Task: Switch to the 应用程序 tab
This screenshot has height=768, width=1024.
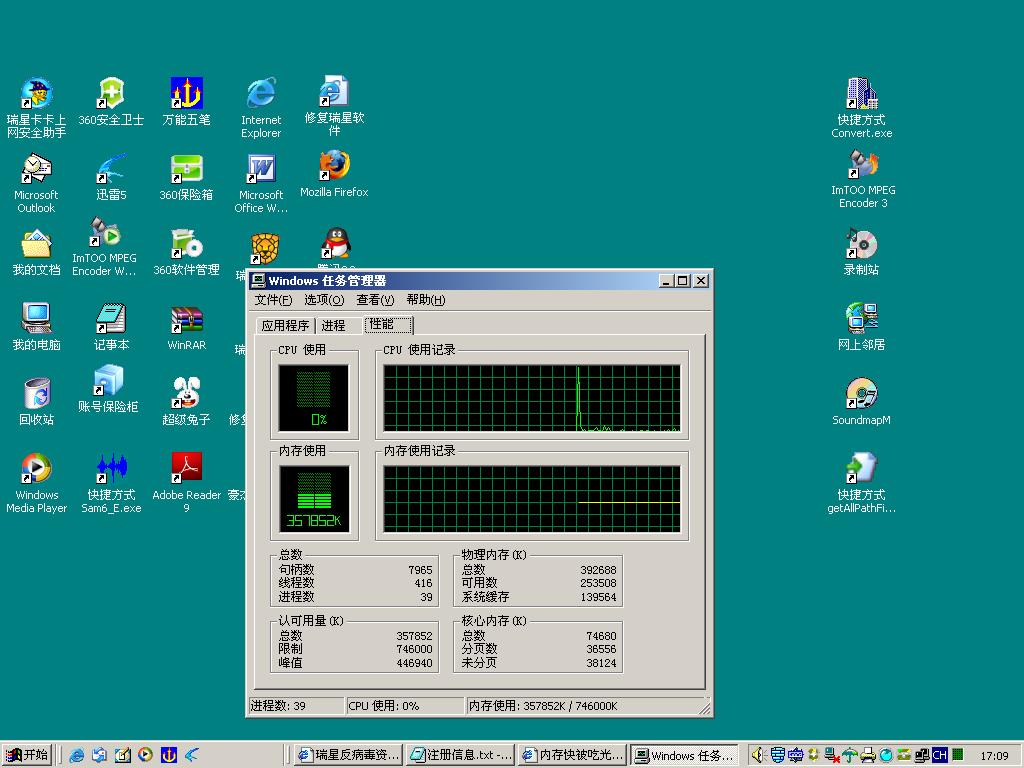Action: click(285, 325)
